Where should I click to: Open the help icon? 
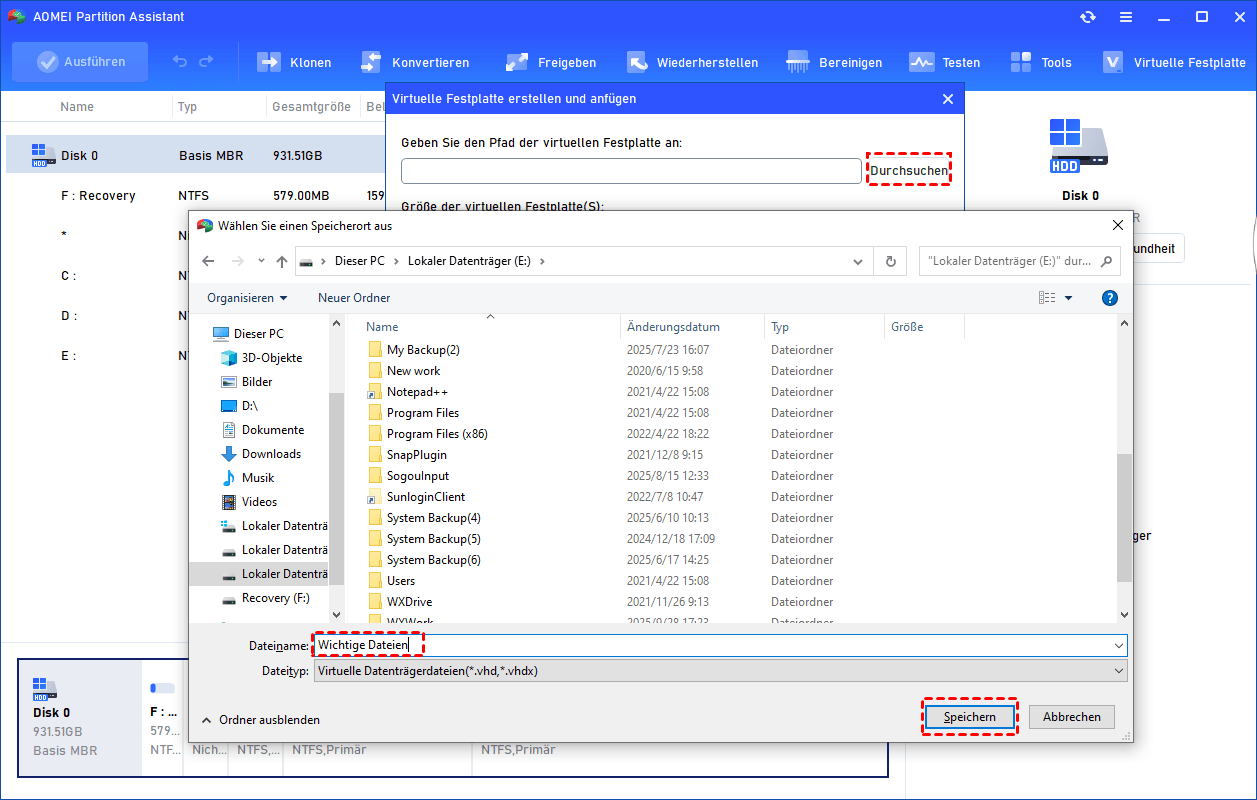[1109, 298]
